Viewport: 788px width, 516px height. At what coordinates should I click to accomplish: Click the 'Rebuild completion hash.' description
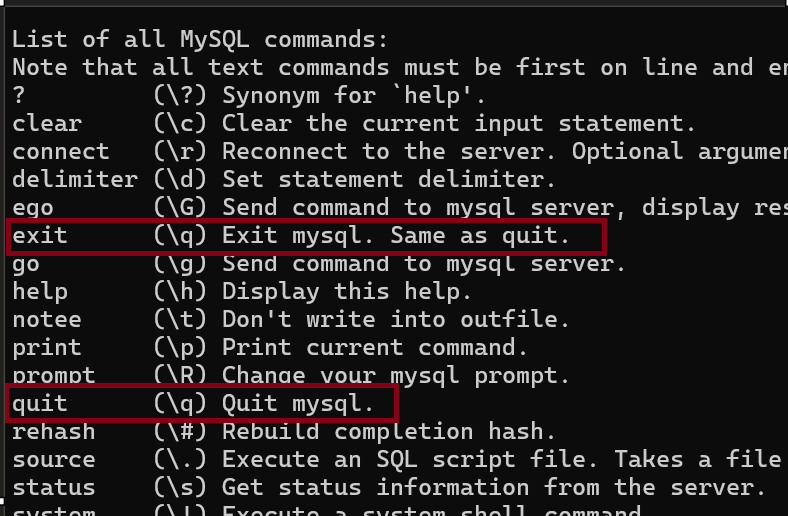[388, 432]
